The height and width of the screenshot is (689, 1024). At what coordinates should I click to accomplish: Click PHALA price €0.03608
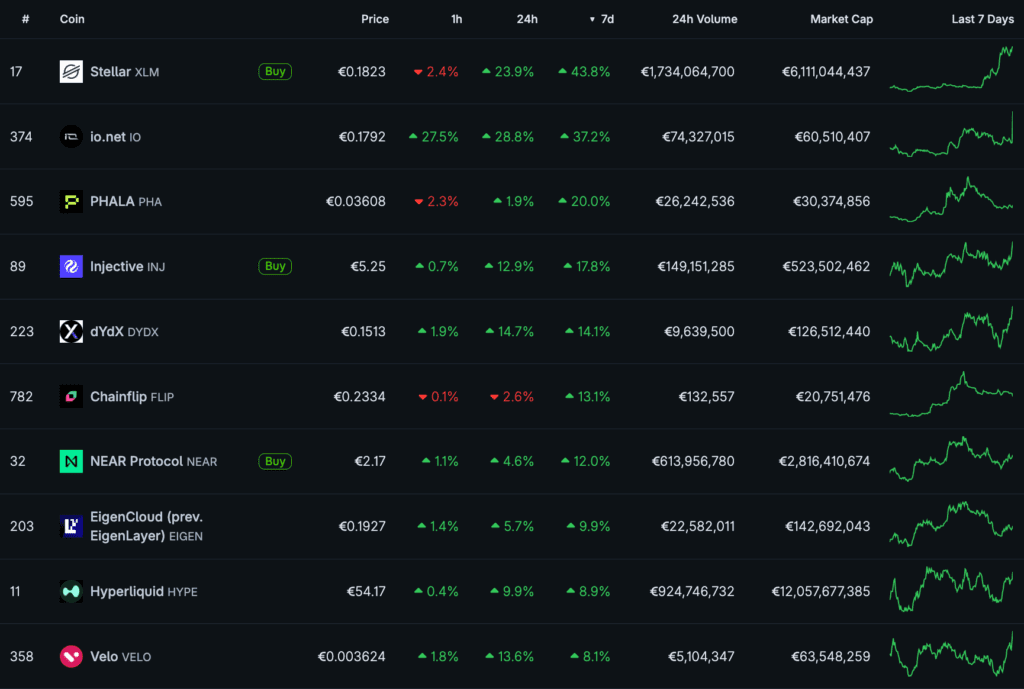click(x=355, y=201)
